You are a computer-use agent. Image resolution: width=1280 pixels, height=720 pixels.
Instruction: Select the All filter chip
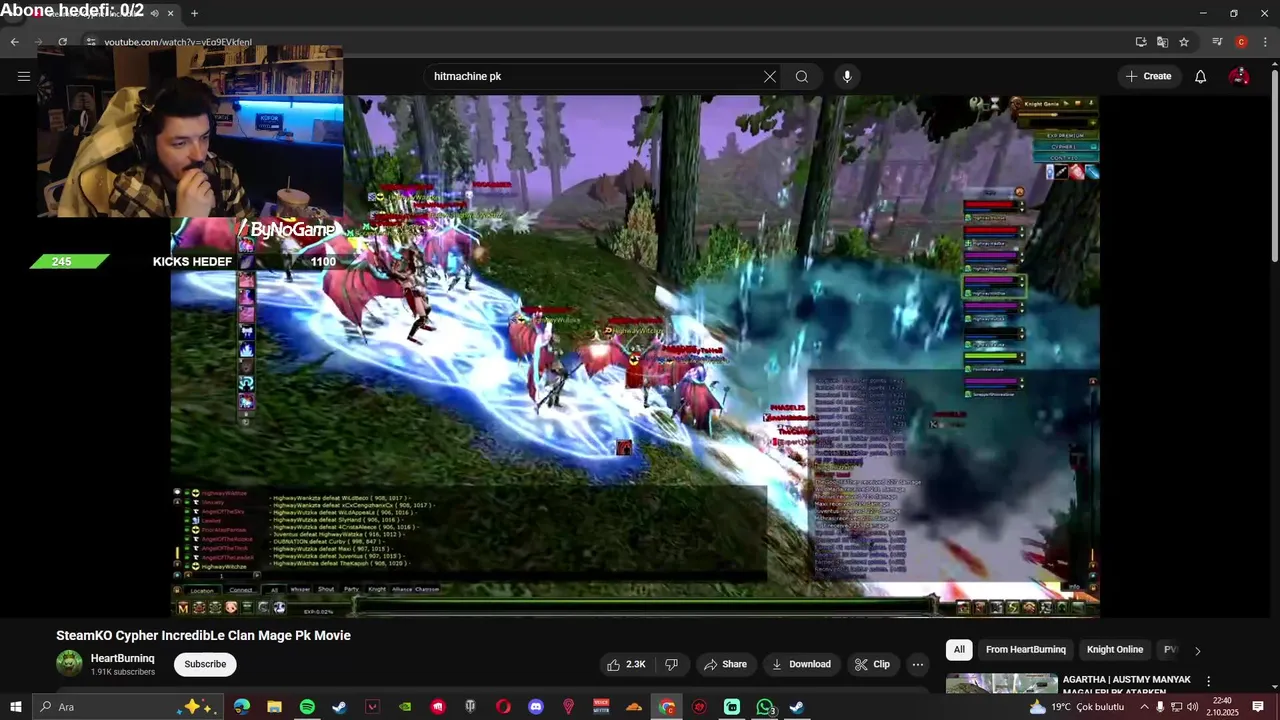coord(959,650)
